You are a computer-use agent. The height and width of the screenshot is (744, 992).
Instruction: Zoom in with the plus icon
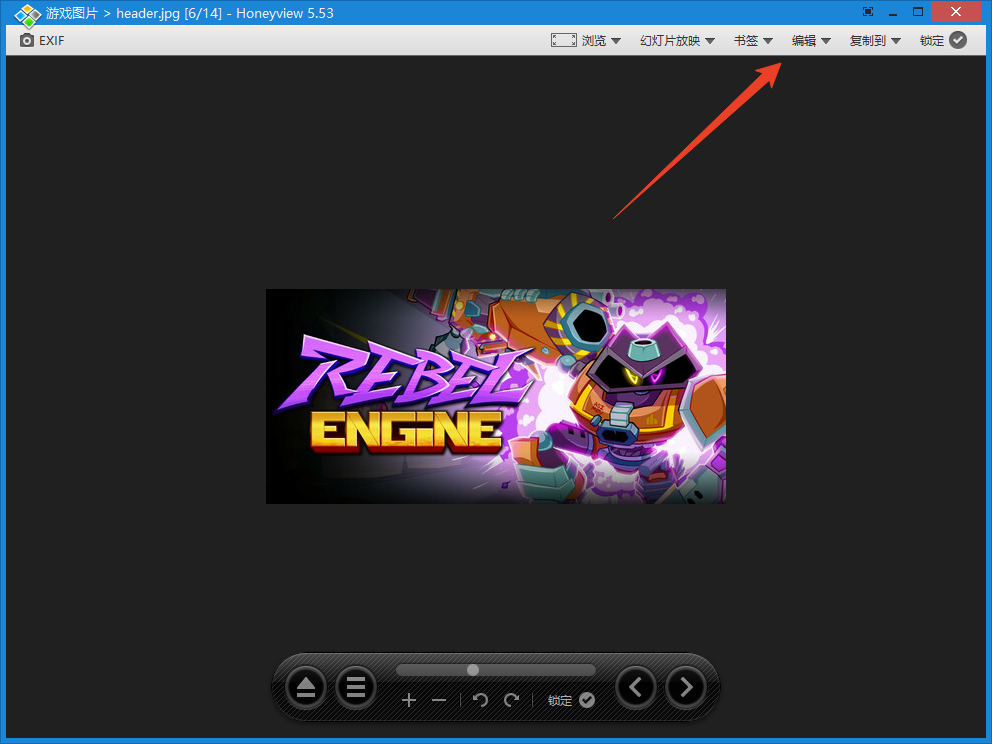pyautogui.click(x=409, y=700)
